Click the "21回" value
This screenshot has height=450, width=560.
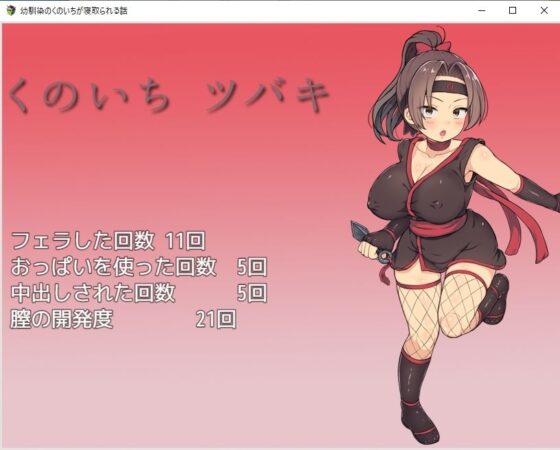point(216,319)
